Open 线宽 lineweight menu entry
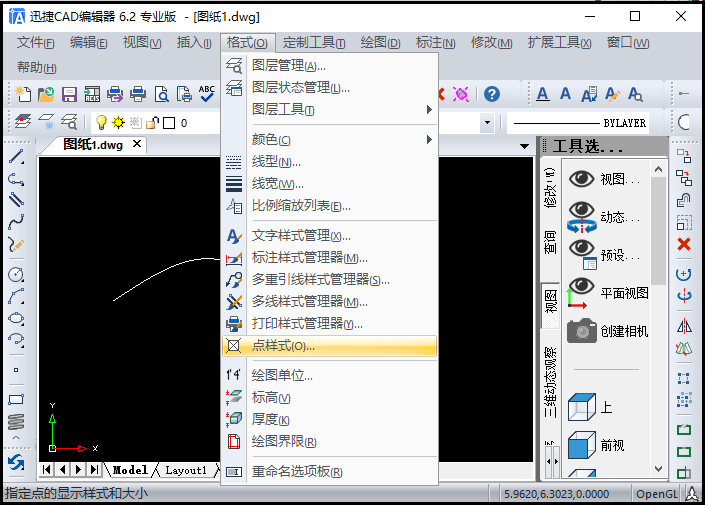This screenshot has width=705, height=505. (x=330, y=184)
